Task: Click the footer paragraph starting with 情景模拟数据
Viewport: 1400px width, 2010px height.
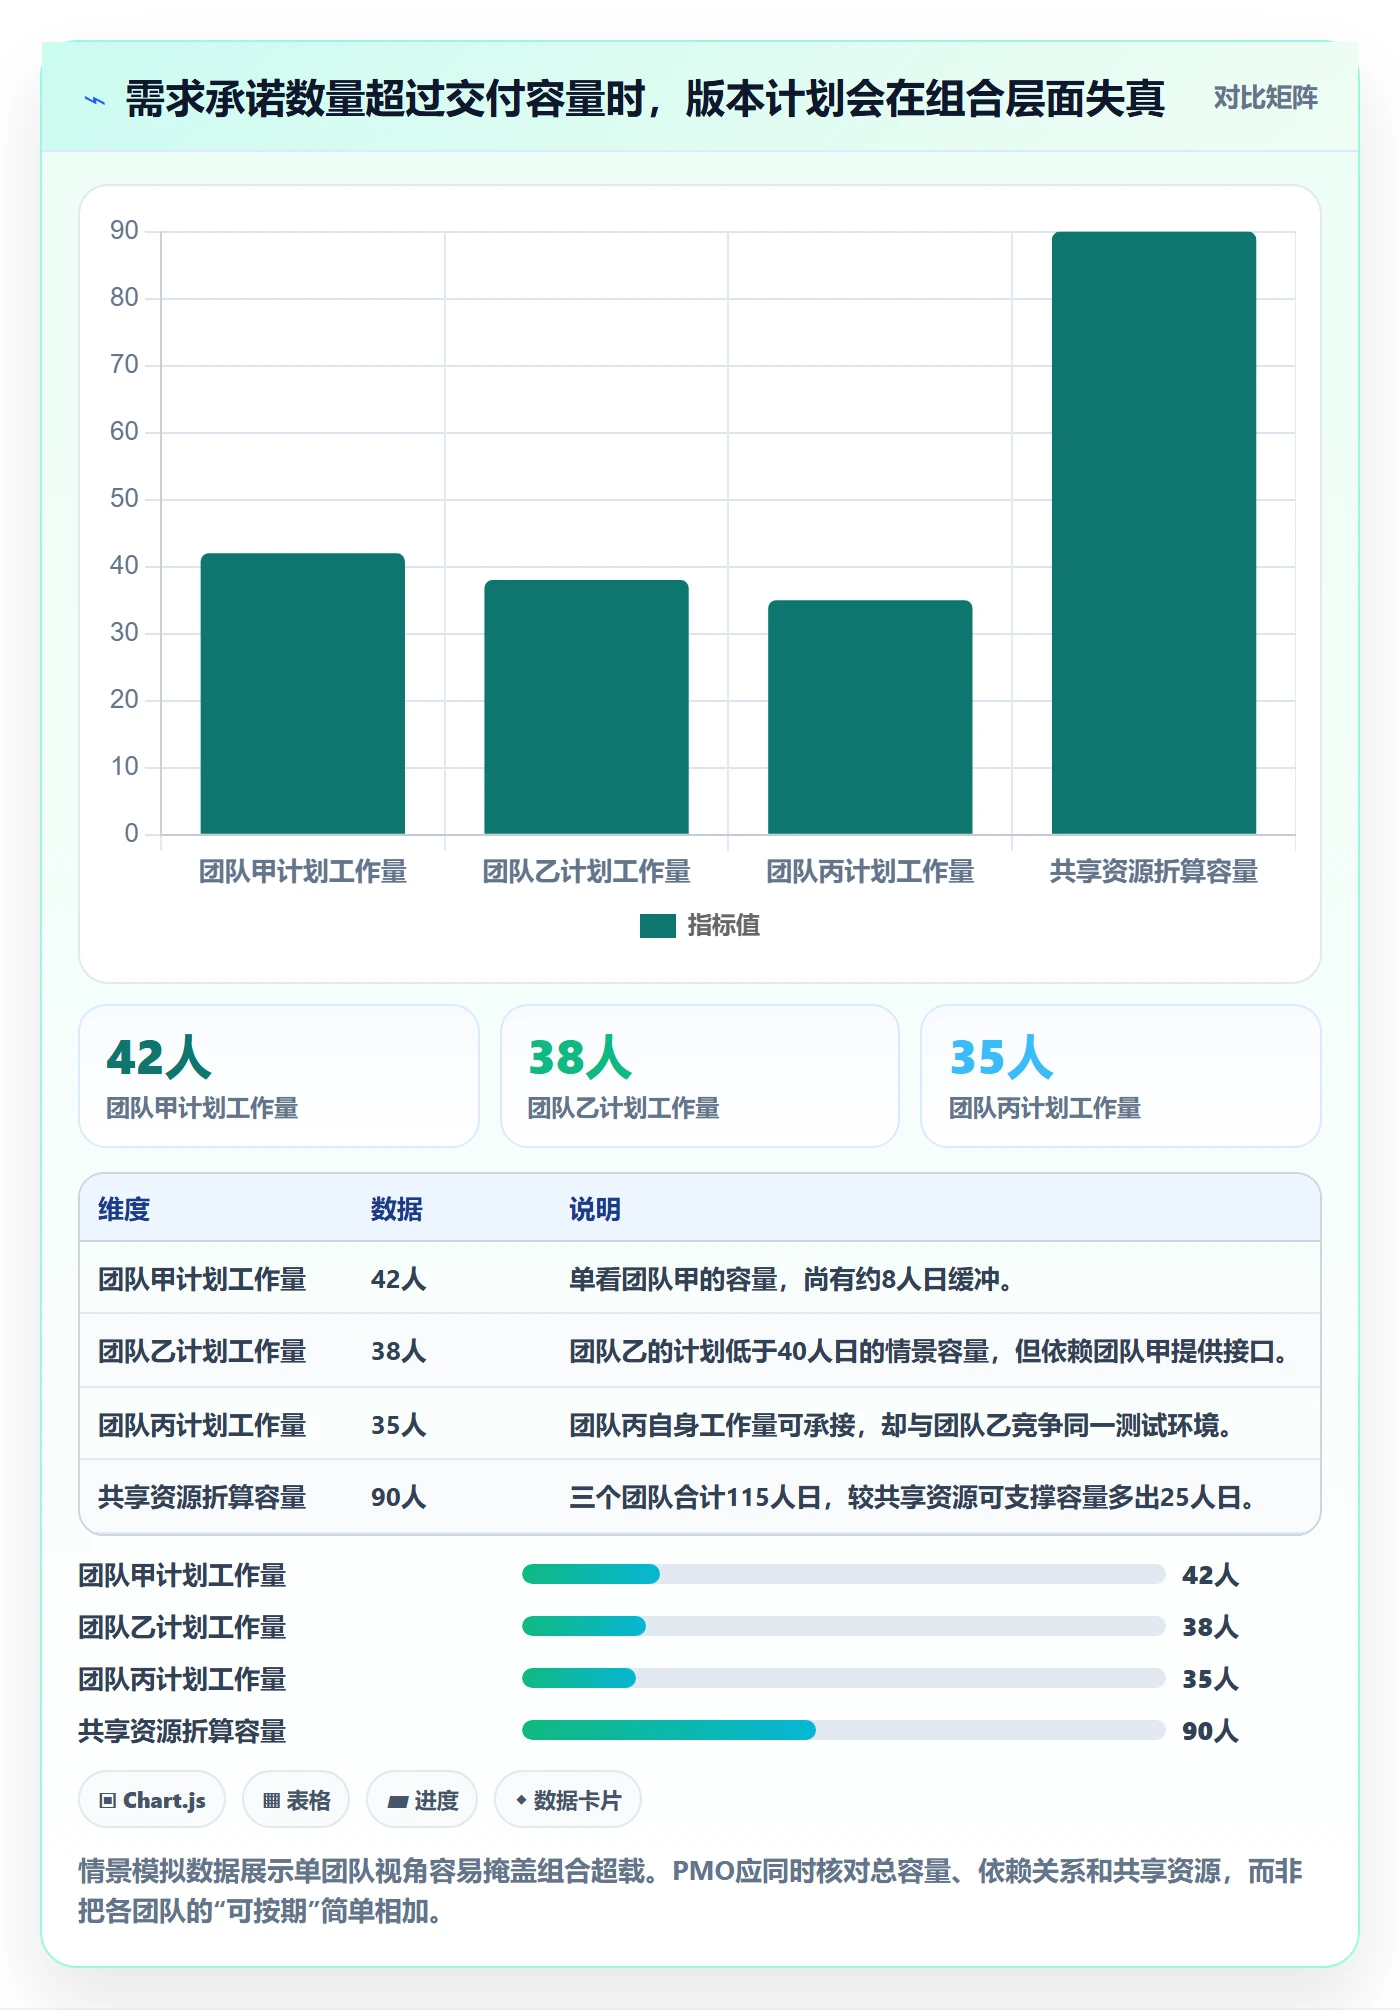Action: click(x=690, y=1891)
